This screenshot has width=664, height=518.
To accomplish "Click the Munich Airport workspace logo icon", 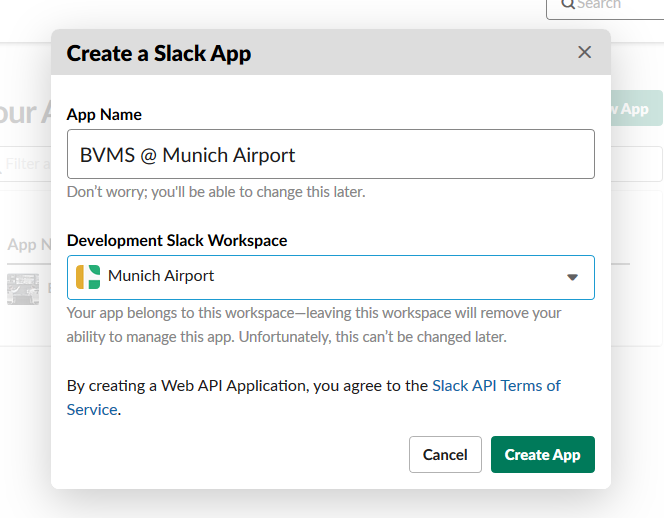I will pos(88,277).
